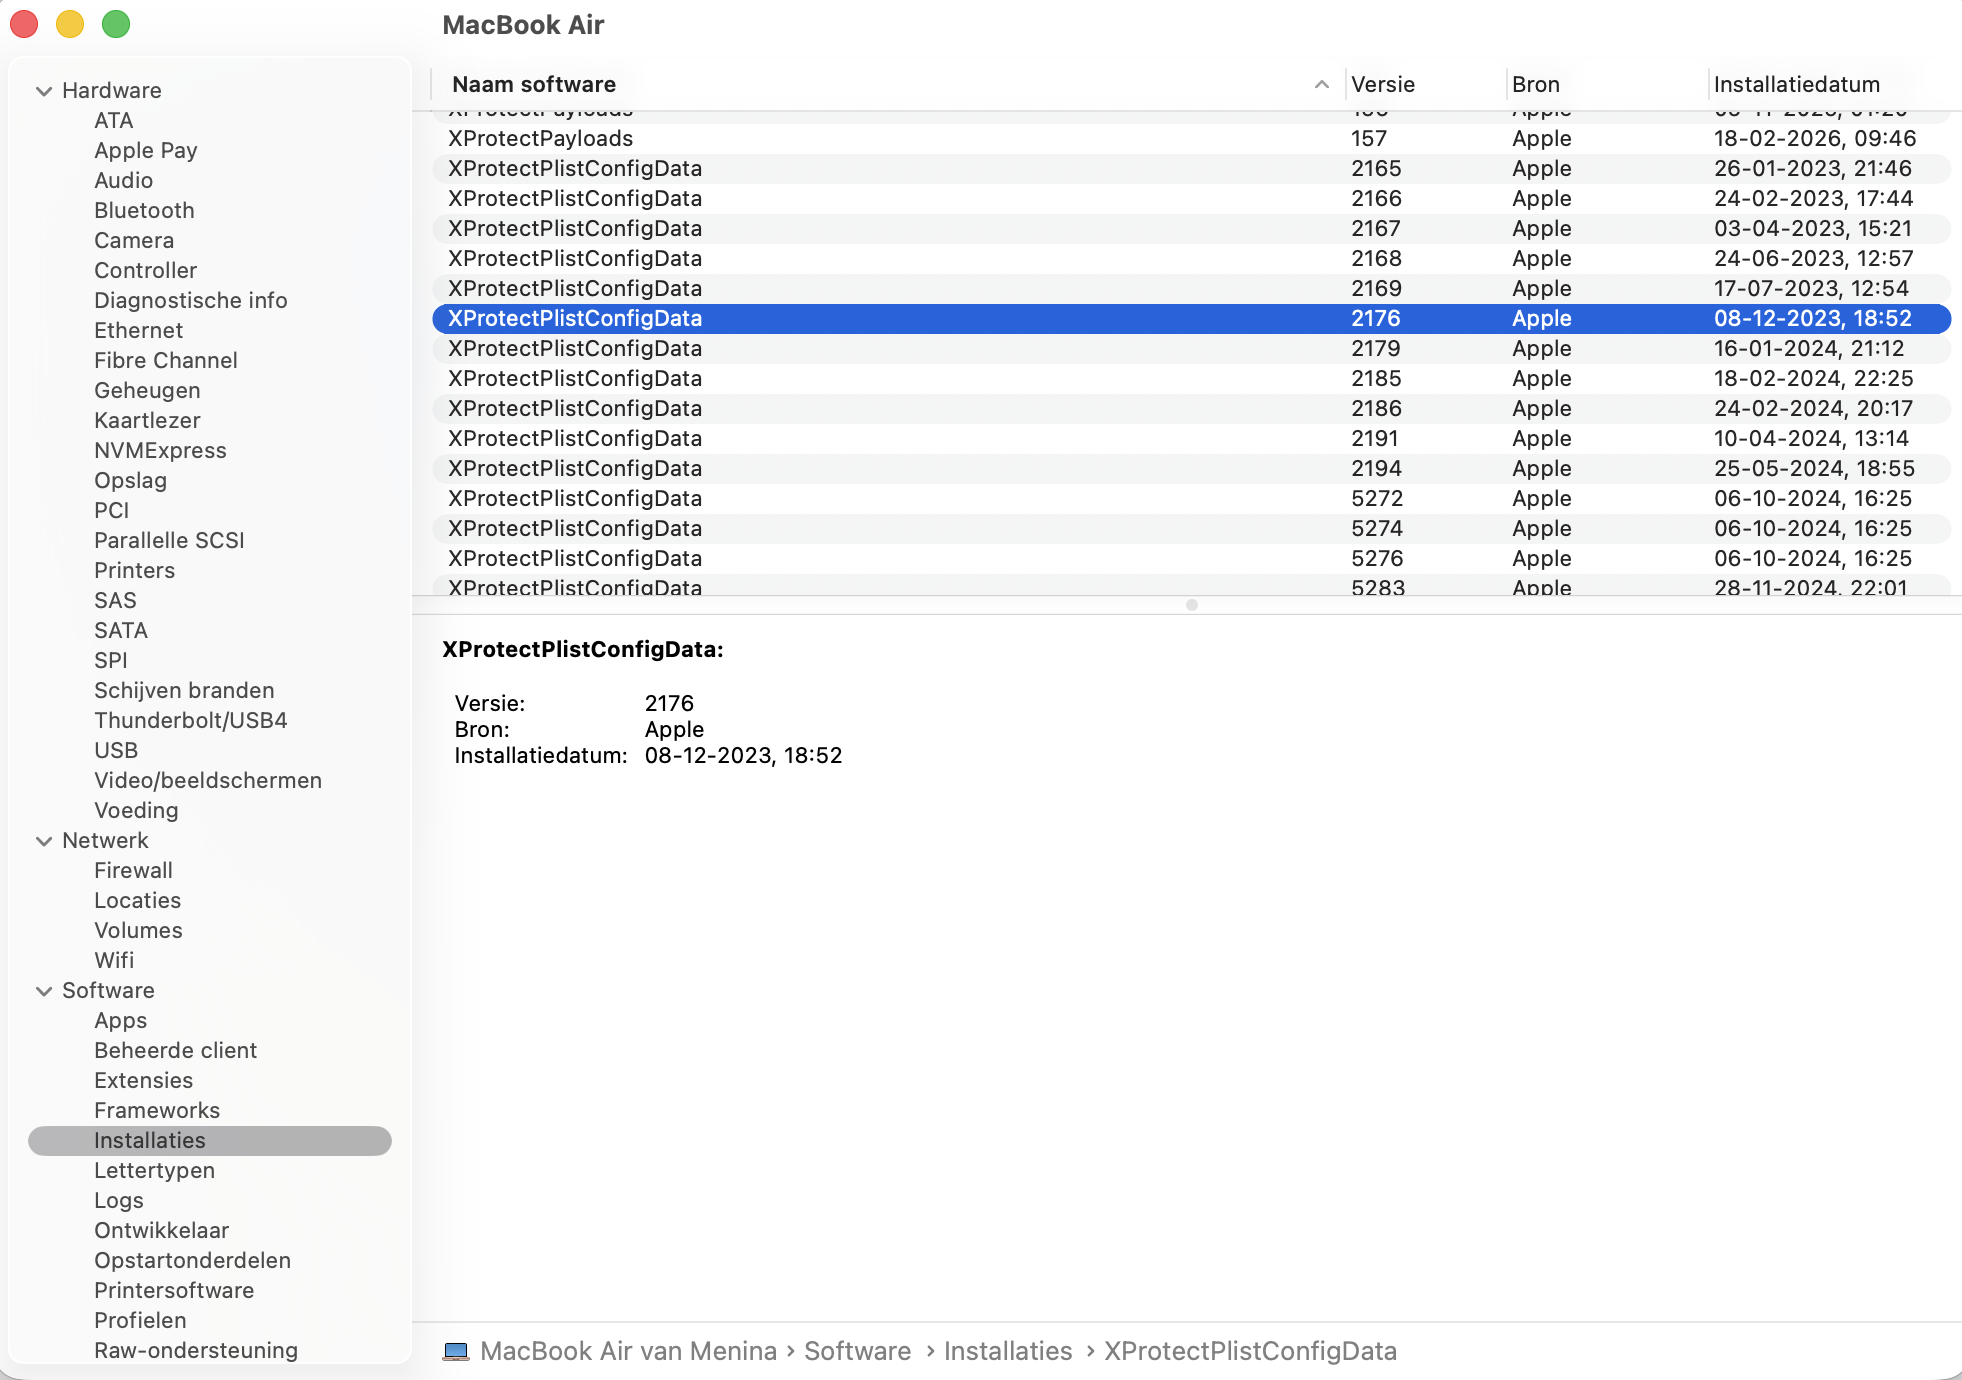Show Firewall network info
The width and height of the screenshot is (1962, 1380).
coord(134,871)
